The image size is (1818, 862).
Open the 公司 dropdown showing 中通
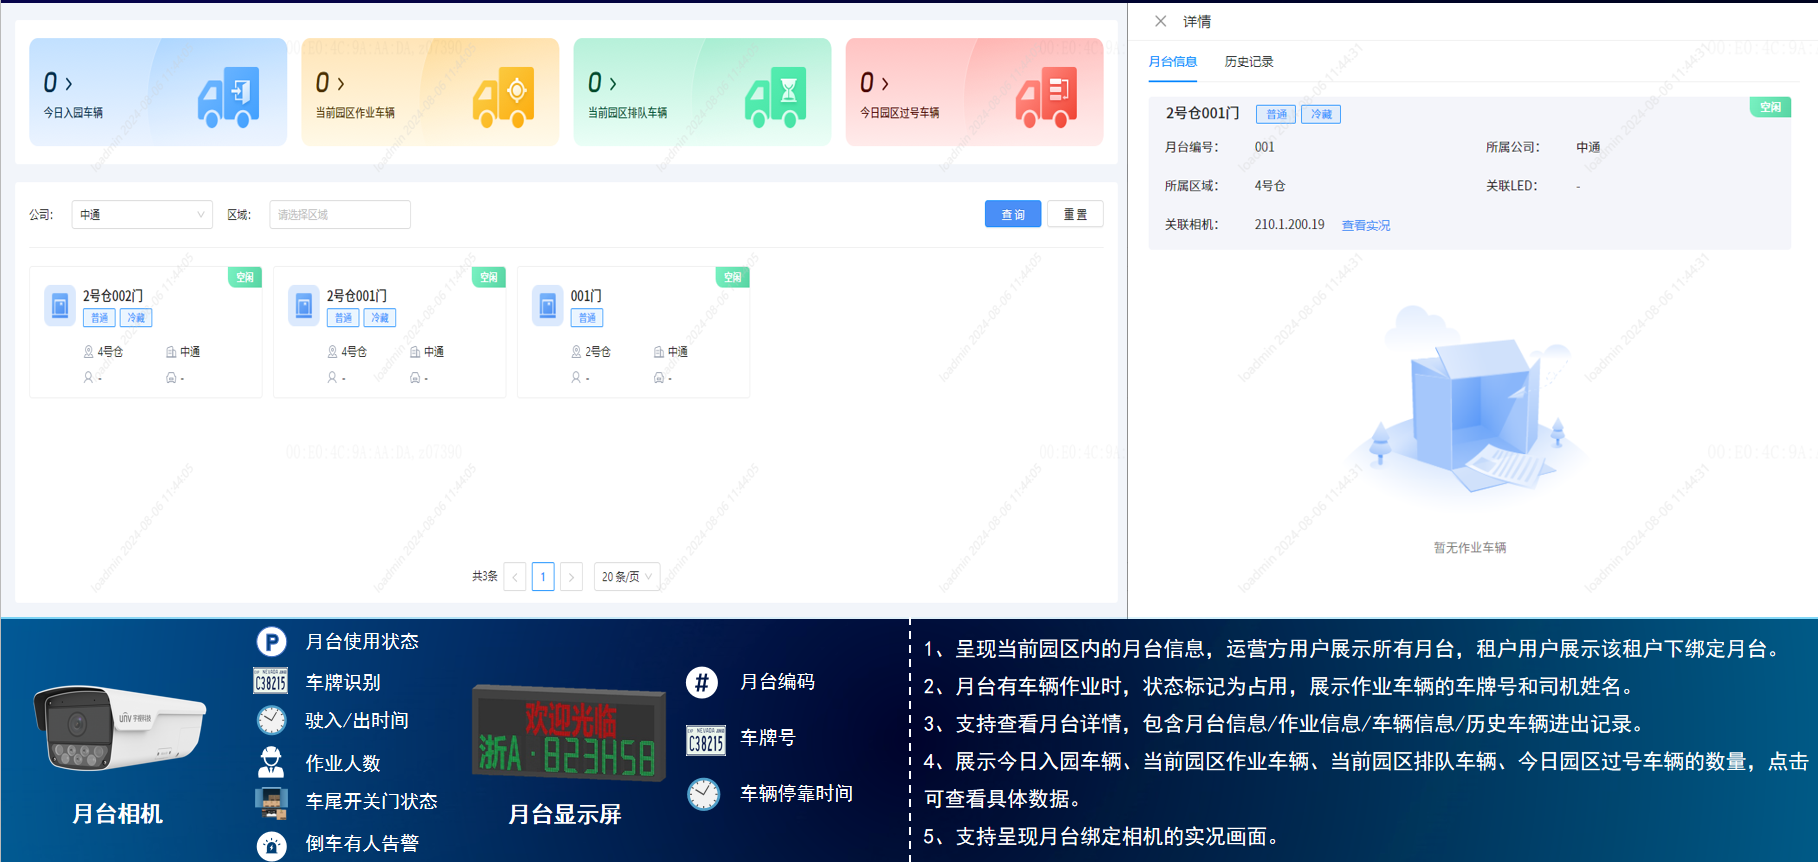(x=142, y=214)
